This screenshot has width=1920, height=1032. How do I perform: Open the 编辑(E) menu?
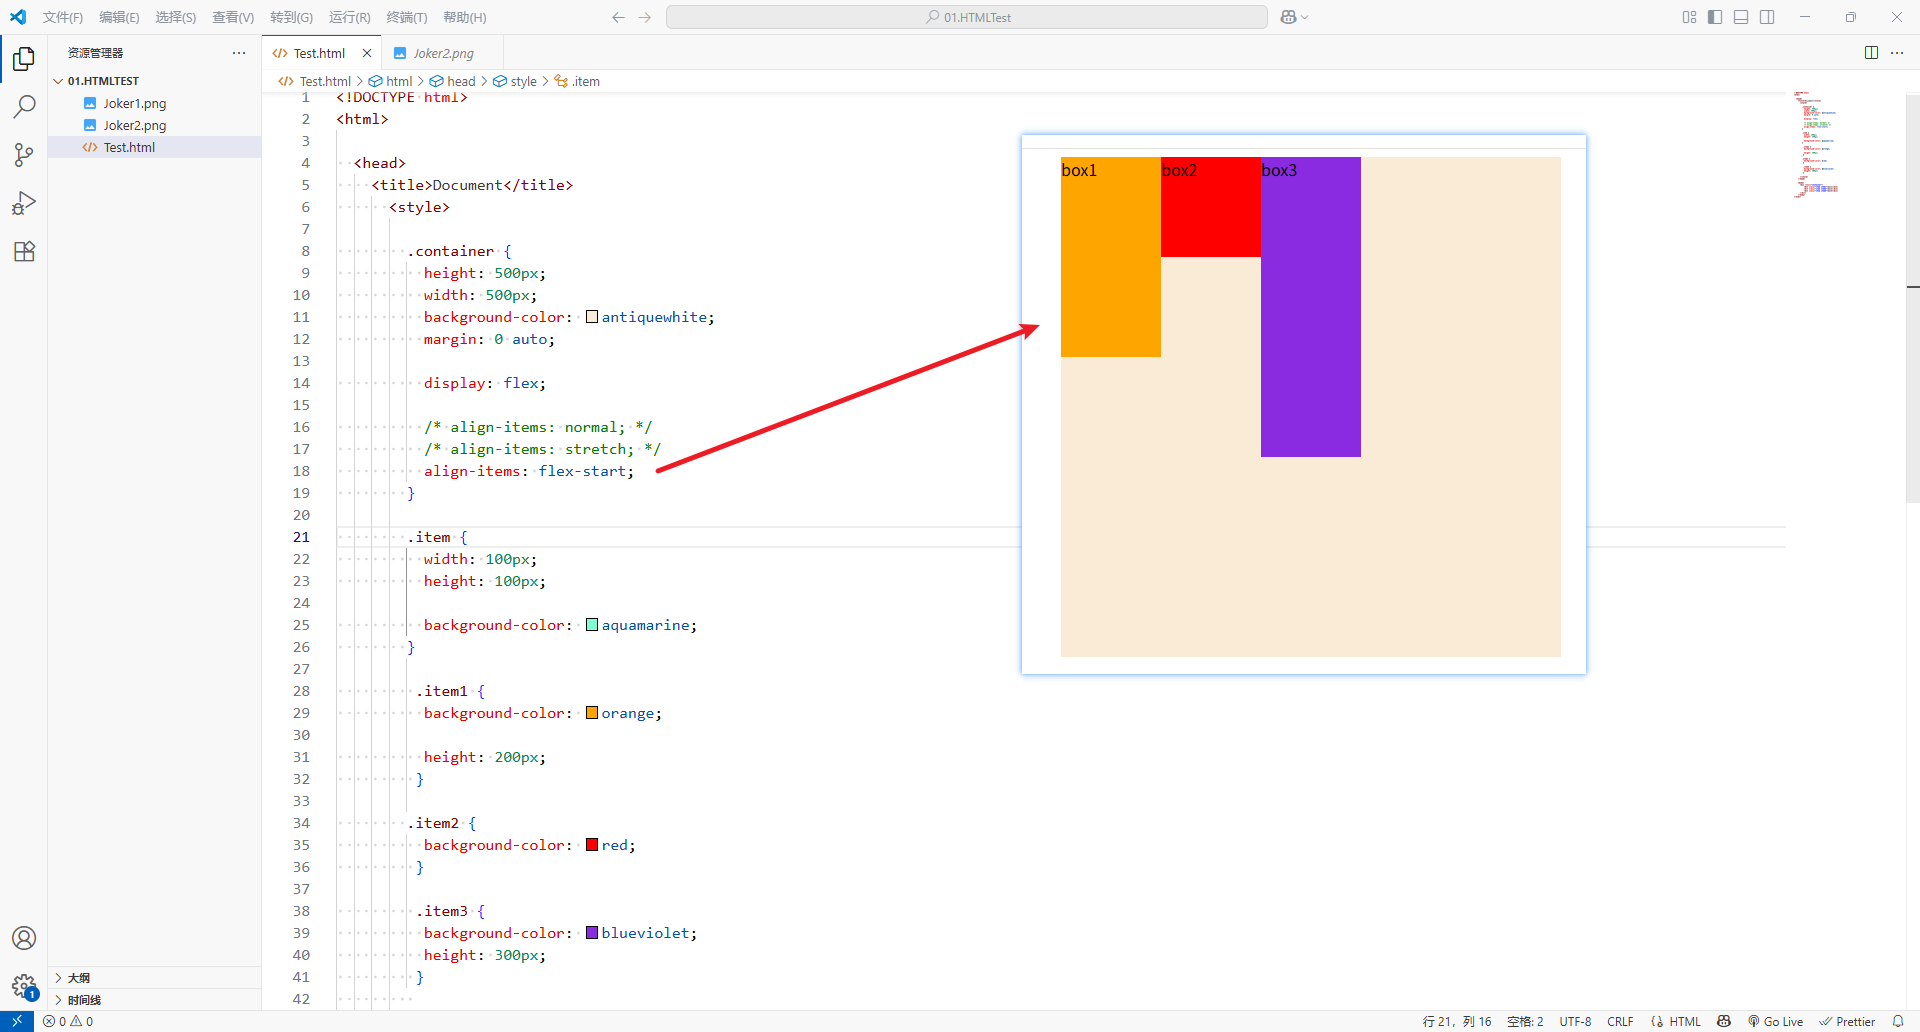pyautogui.click(x=119, y=17)
